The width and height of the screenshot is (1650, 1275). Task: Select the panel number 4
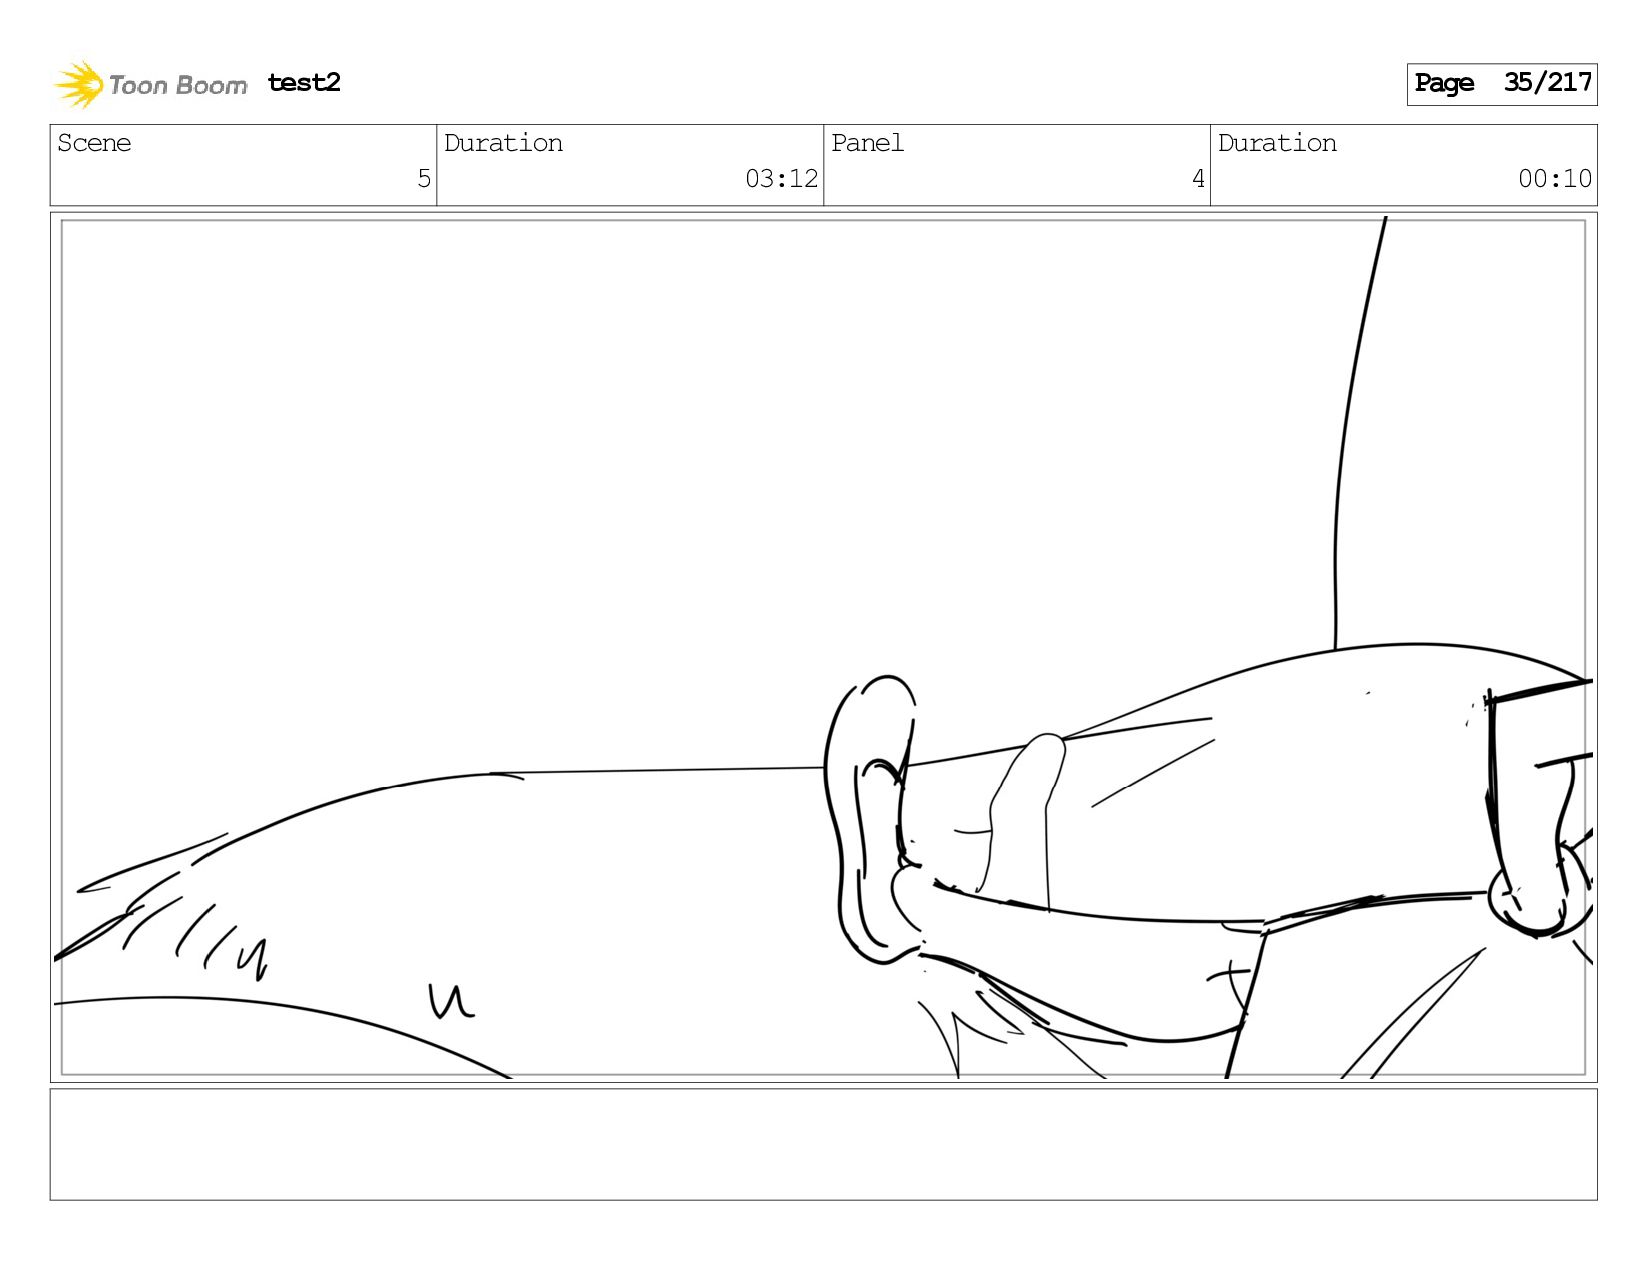pyautogui.click(x=1198, y=179)
